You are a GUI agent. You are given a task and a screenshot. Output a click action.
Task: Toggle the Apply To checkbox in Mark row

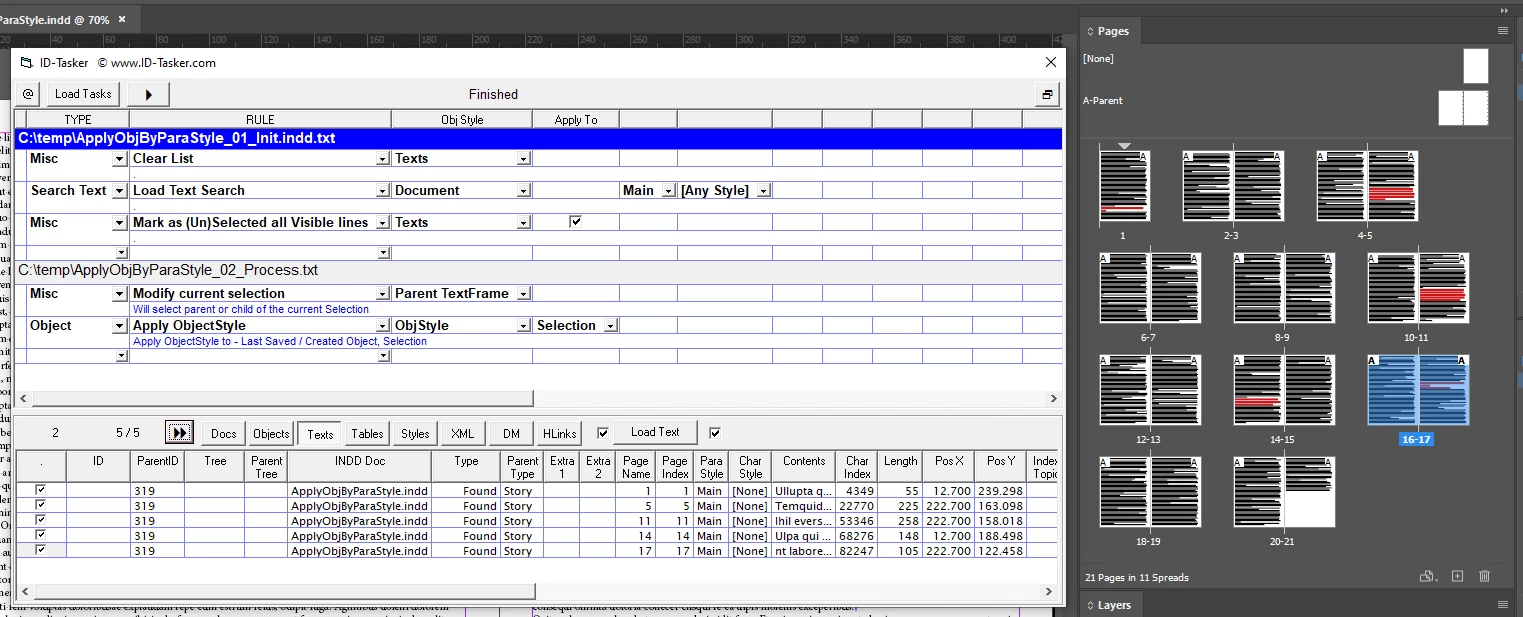point(575,222)
